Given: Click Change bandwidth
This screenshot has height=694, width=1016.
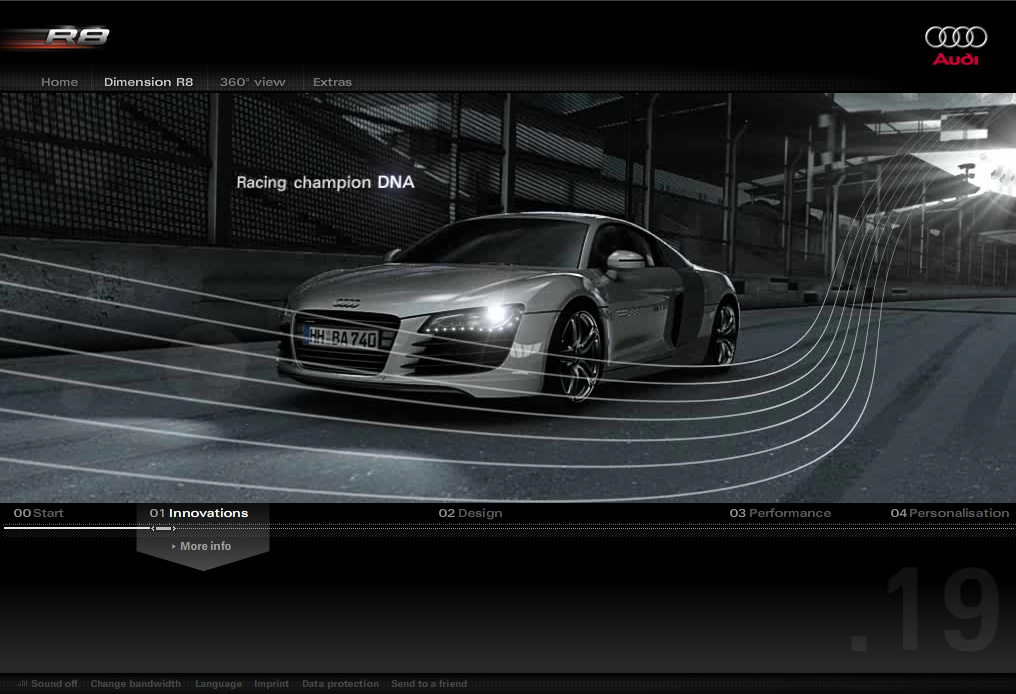Looking at the screenshot, I should coord(135,684).
